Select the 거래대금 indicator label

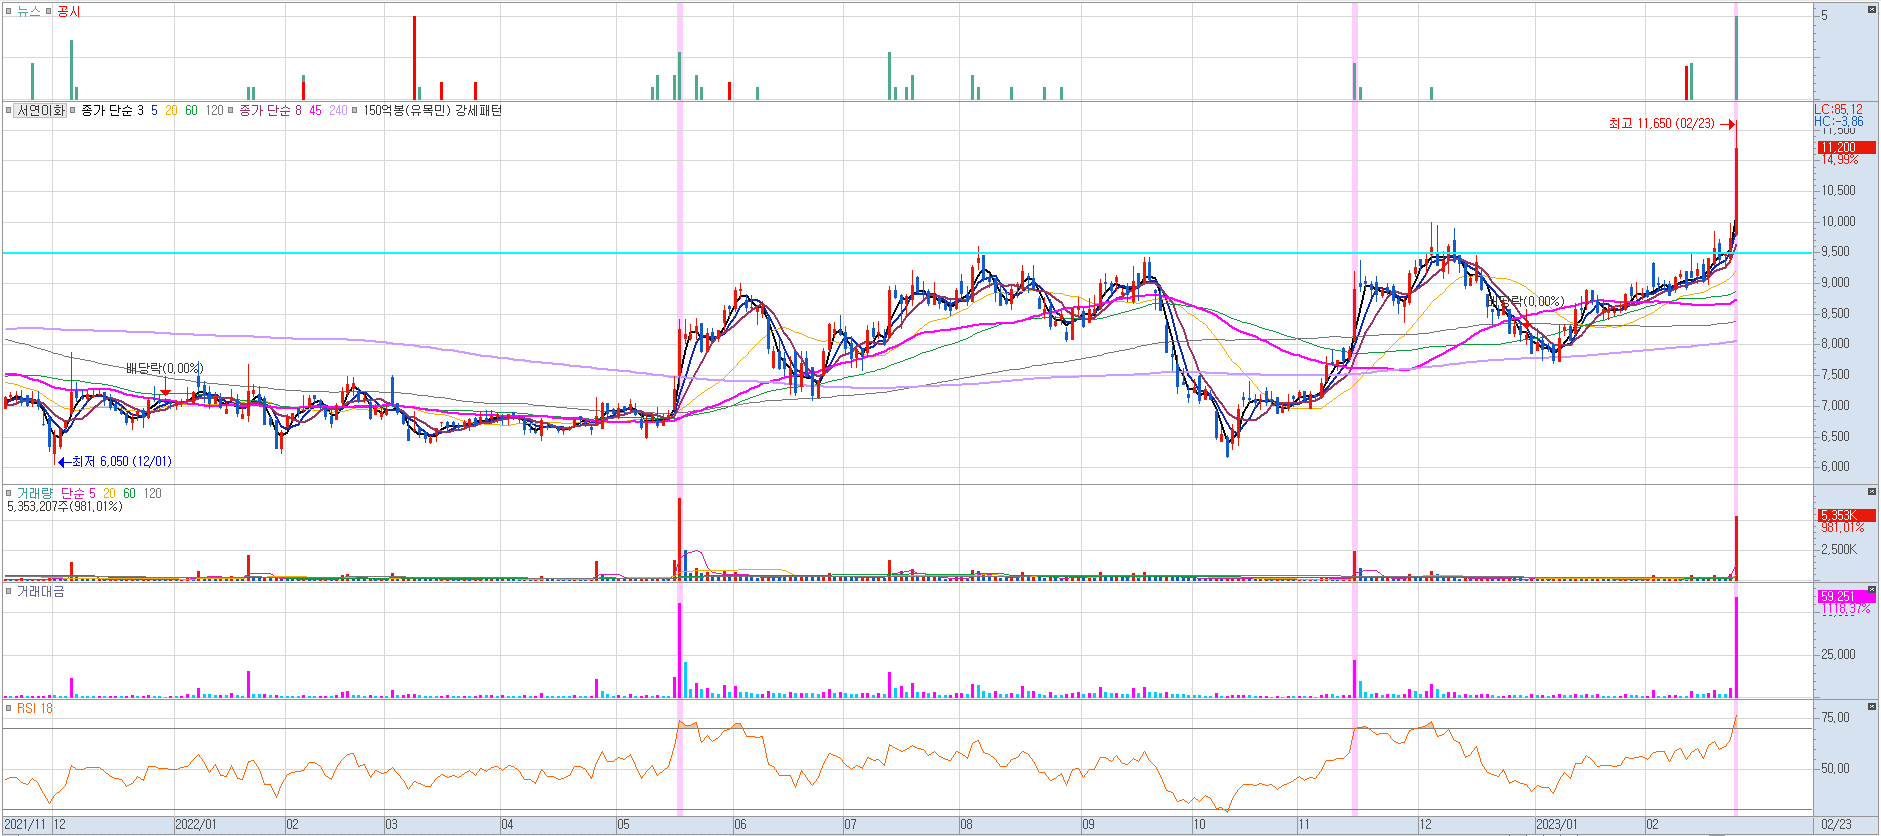41,592
